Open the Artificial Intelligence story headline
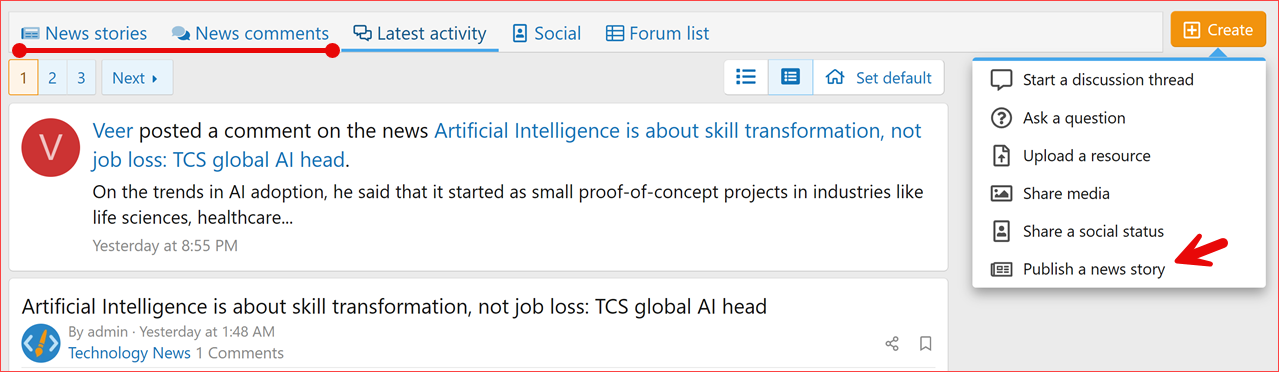The image size is (1279, 372). pos(394,306)
